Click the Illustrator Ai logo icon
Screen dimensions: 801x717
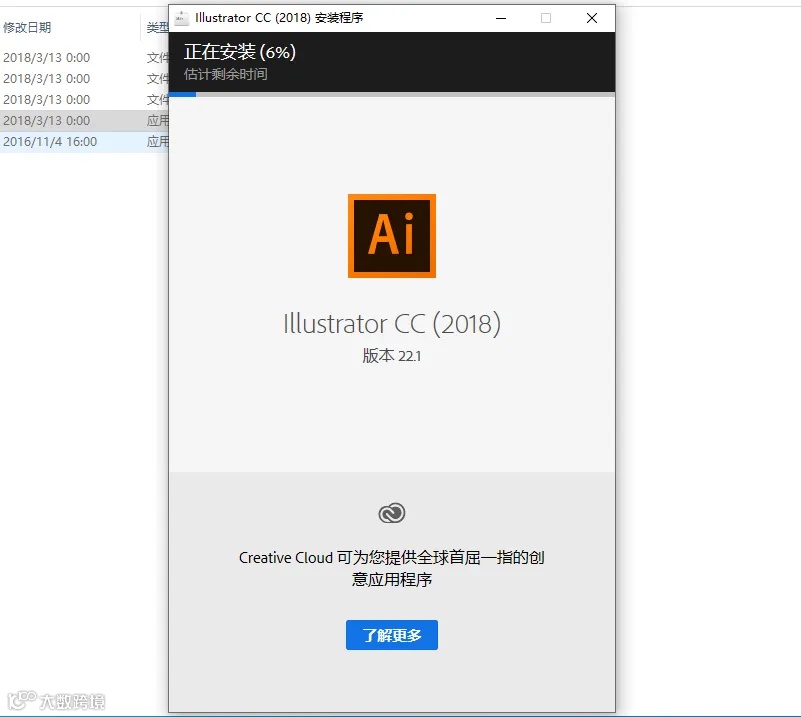point(392,236)
